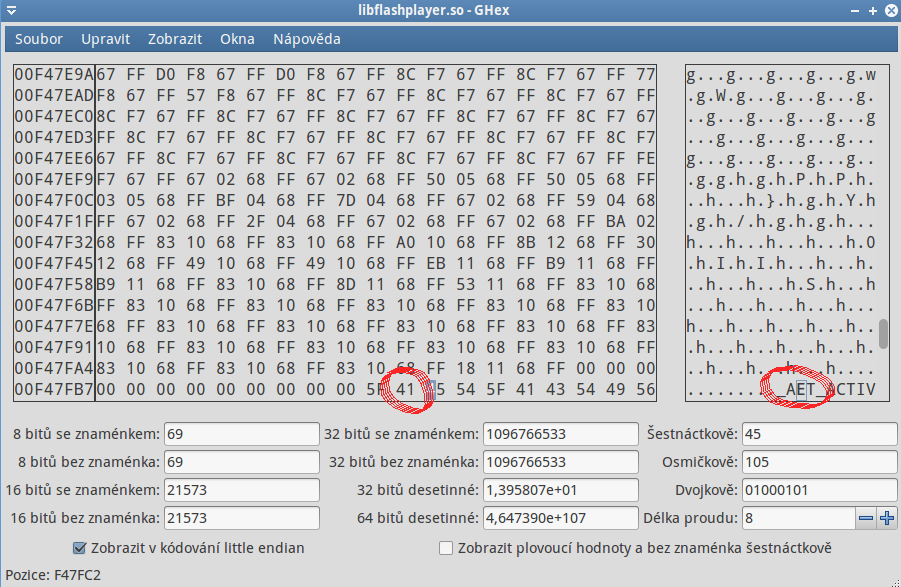
Task: Click hex byte 2F in row 00F47F1F
Action: point(255,222)
